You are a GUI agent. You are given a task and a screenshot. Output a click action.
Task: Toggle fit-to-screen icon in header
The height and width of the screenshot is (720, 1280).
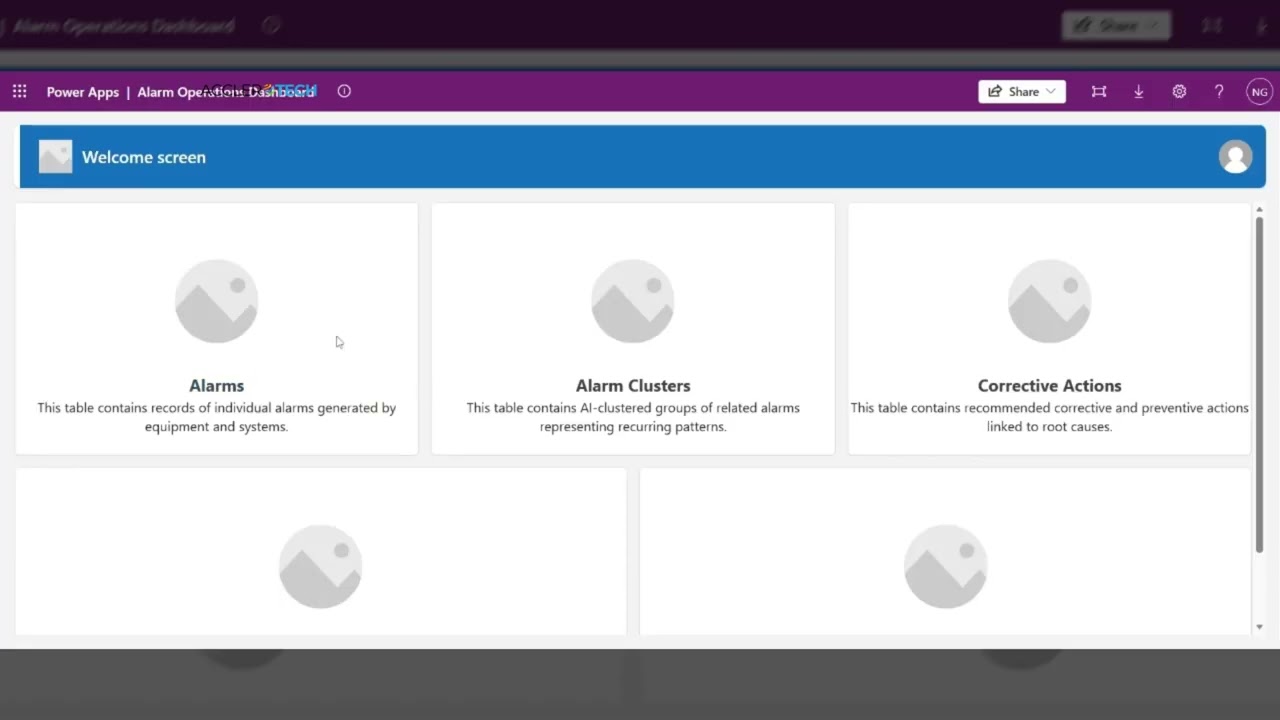pos(1099,91)
